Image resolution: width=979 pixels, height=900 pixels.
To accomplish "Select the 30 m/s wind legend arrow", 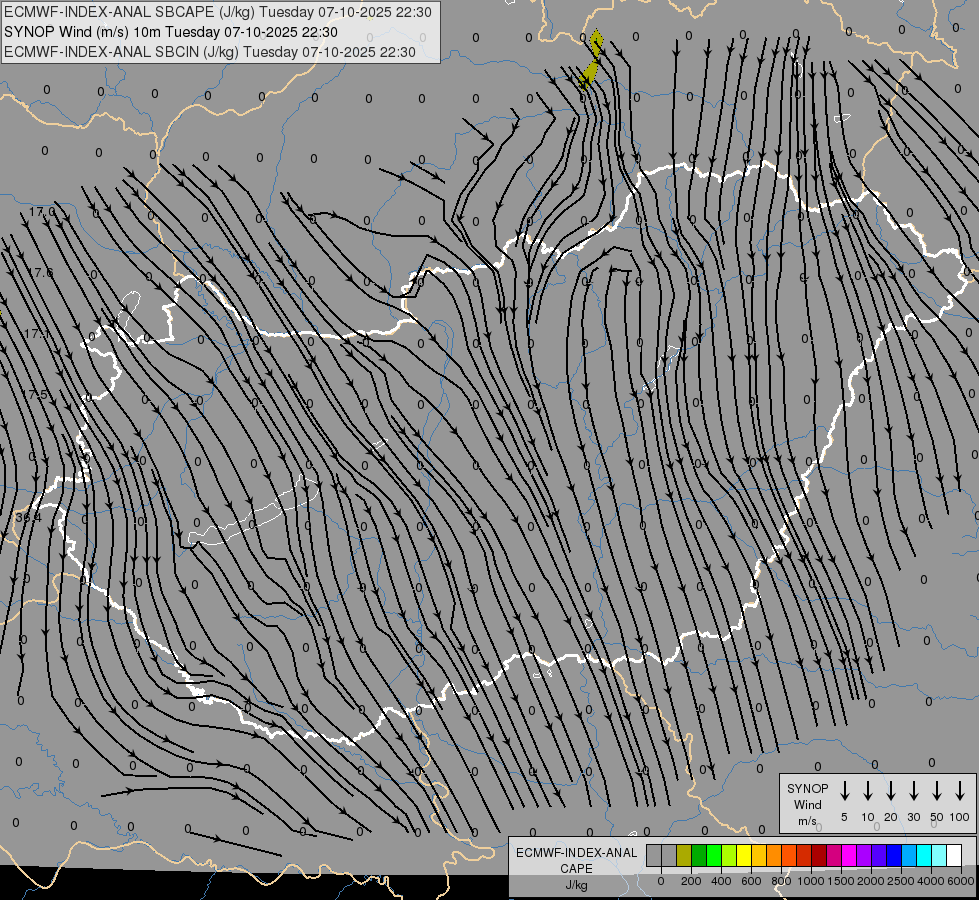I will click(x=914, y=791).
